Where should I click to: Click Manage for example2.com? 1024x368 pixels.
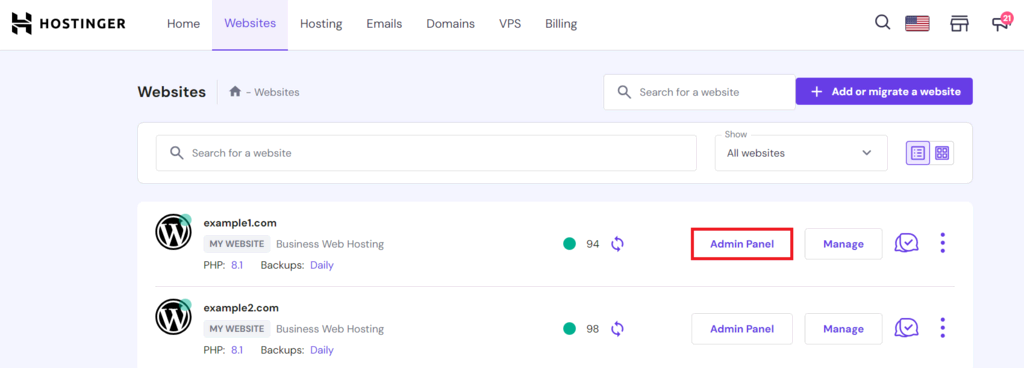tap(843, 329)
